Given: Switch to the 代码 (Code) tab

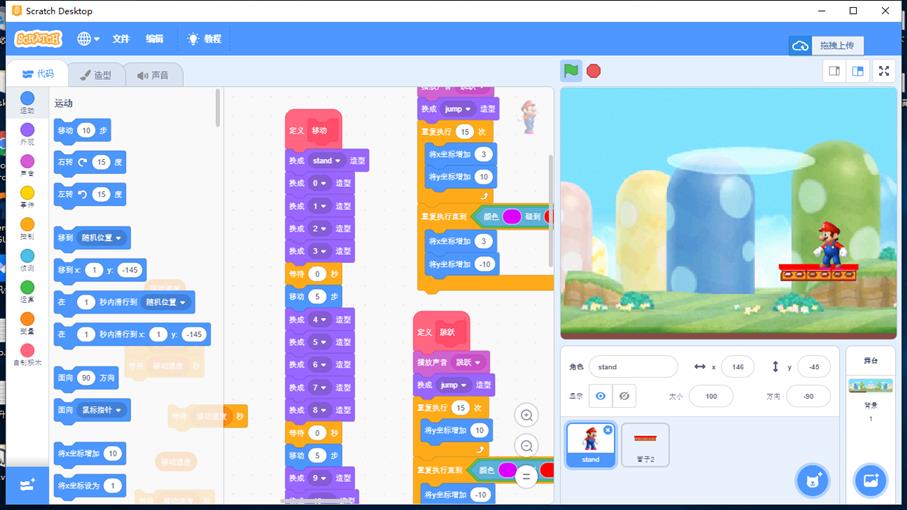Looking at the screenshot, I should pos(38,74).
